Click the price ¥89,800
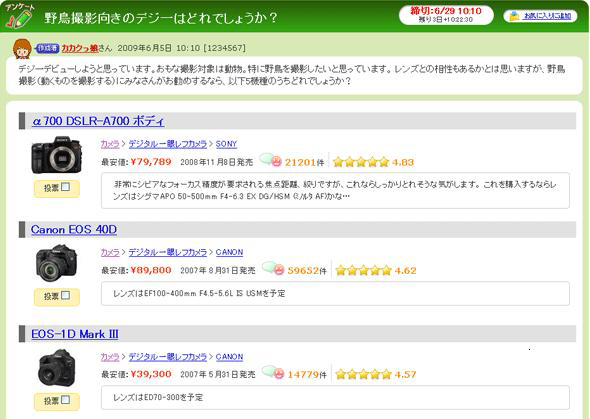This screenshot has height=419, width=590. (x=151, y=270)
